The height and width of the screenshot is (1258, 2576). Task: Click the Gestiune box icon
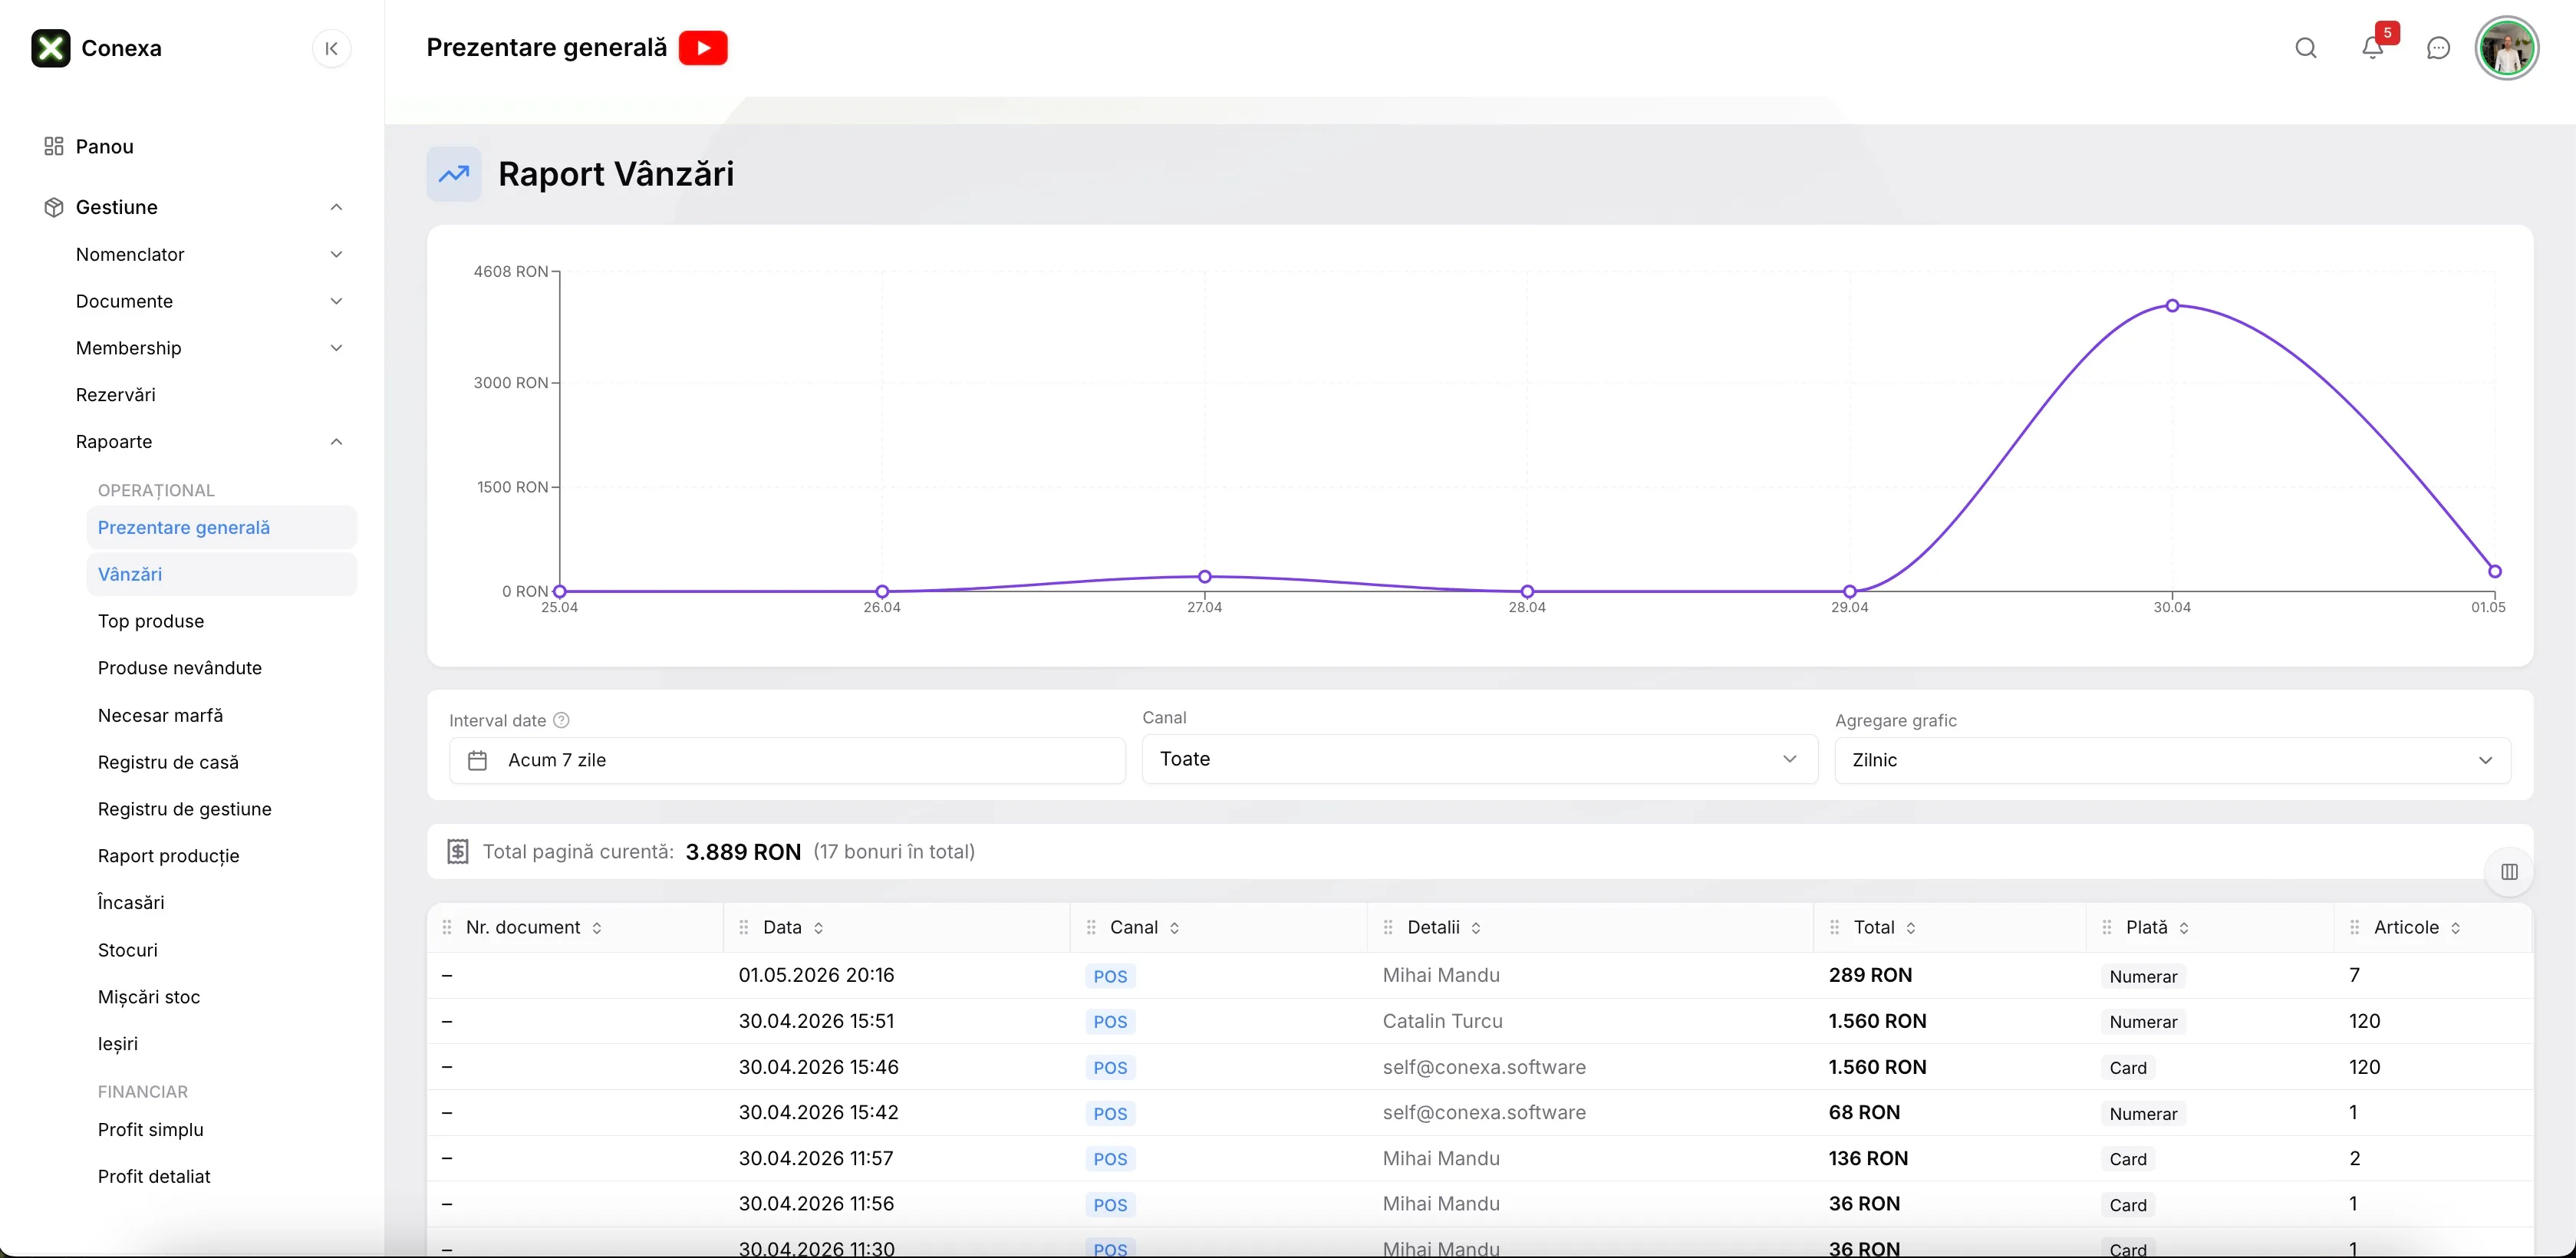pos(54,207)
